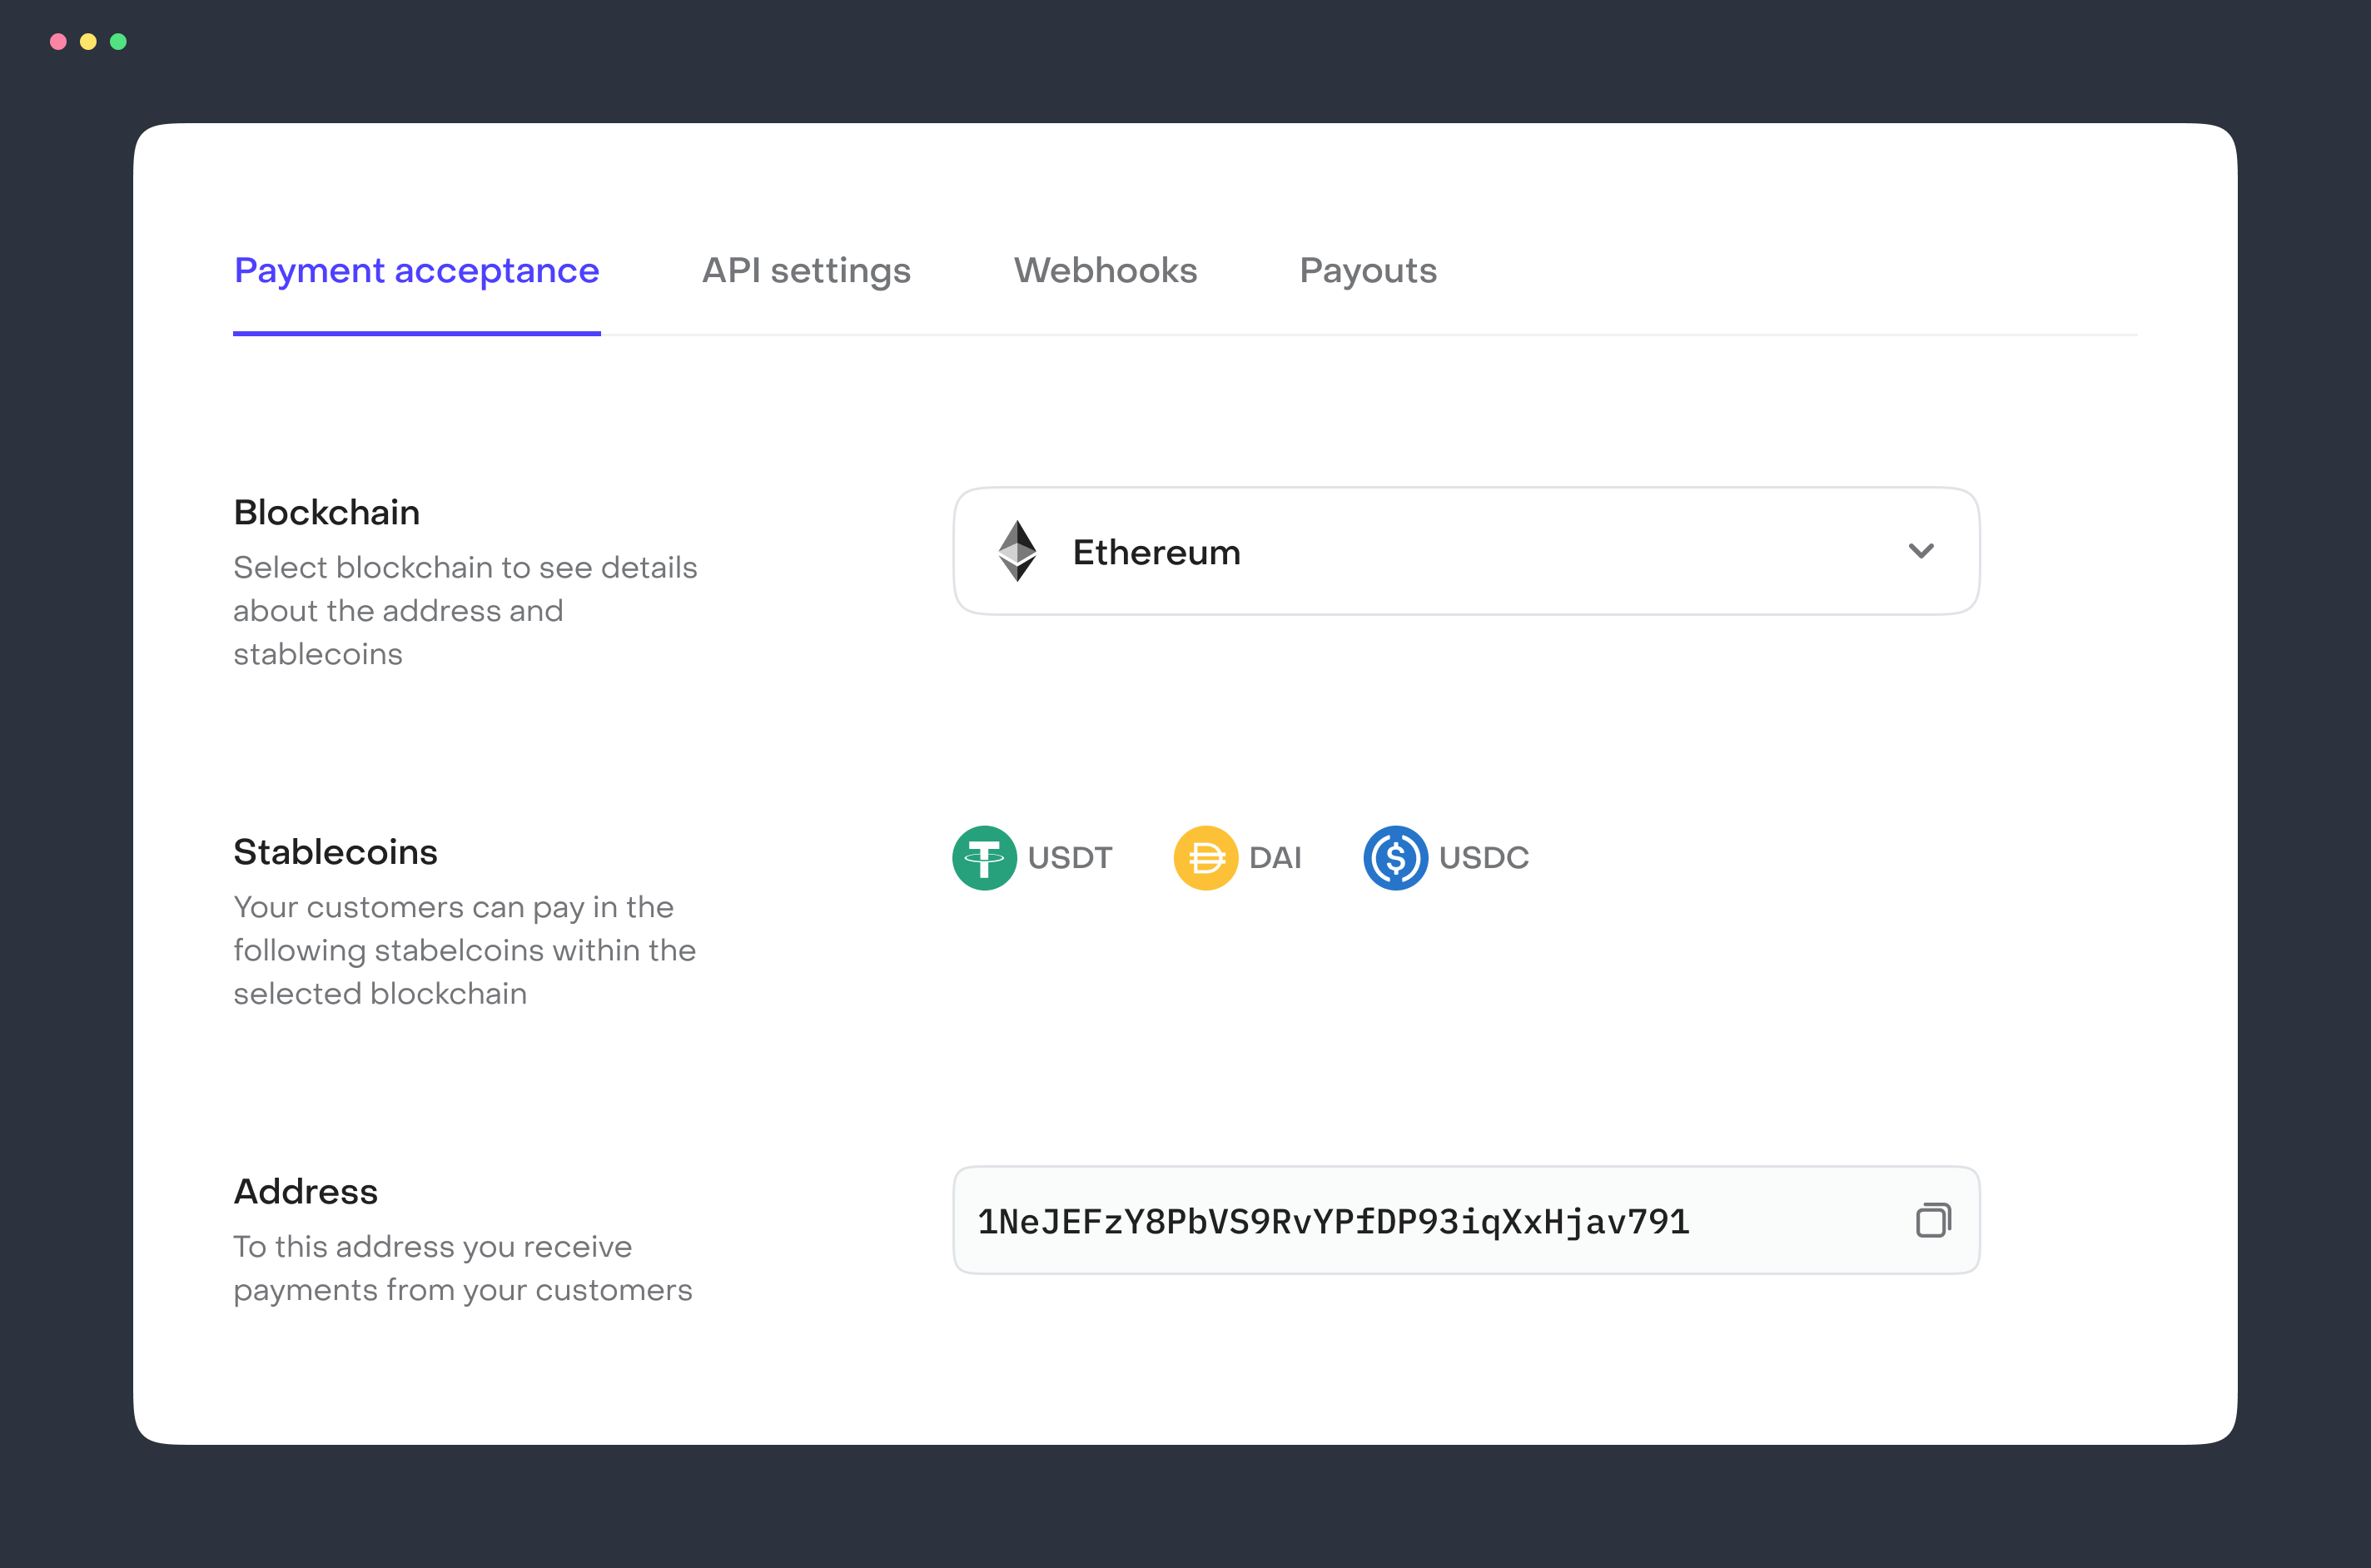The height and width of the screenshot is (1568, 2371).
Task: Click the red window close dot
Action: pos(58,41)
